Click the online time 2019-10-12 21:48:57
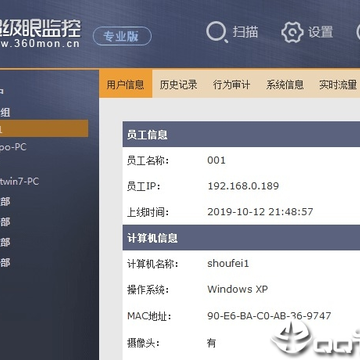Viewport: 360px width, 360px height. pyautogui.click(x=260, y=212)
